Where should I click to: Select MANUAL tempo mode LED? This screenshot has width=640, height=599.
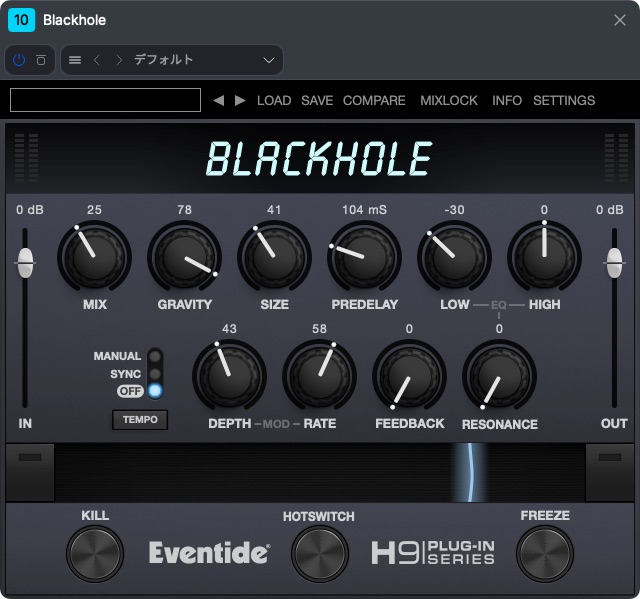[155, 356]
